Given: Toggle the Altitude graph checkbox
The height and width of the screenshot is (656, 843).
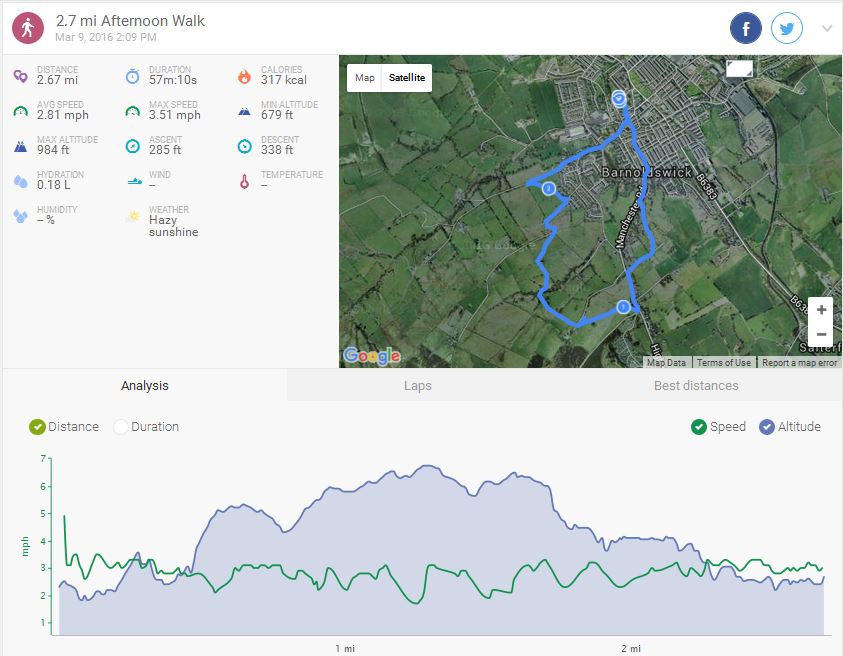Looking at the screenshot, I should click(x=767, y=427).
